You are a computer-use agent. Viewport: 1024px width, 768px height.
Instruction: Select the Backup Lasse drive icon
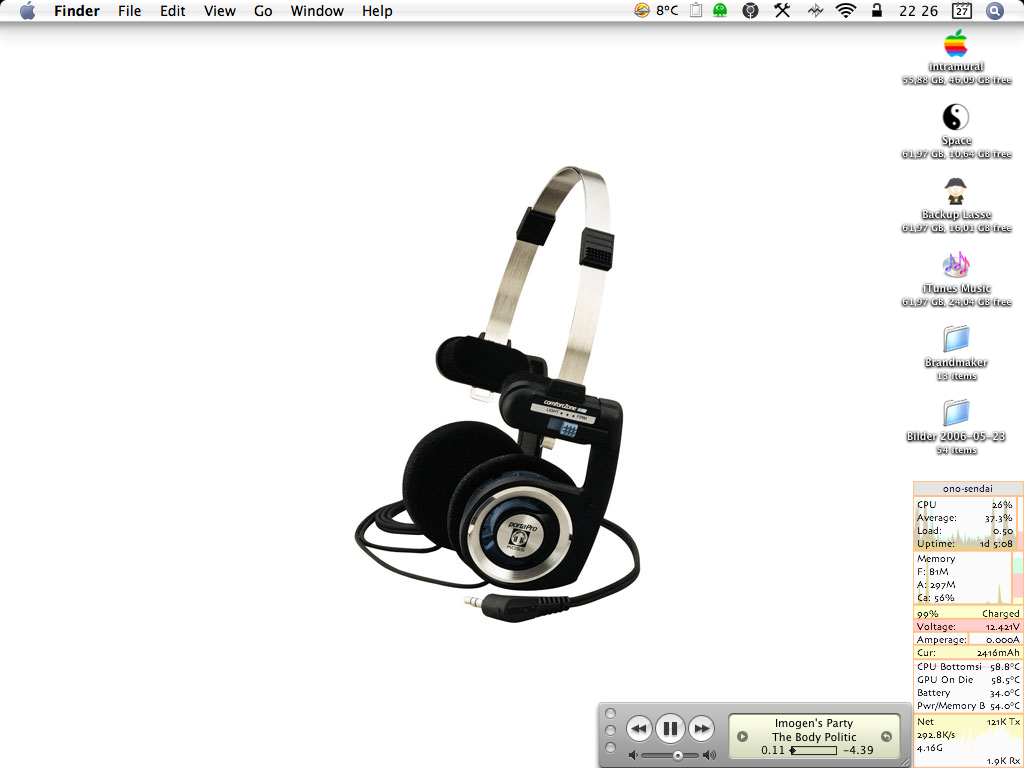tap(955, 191)
